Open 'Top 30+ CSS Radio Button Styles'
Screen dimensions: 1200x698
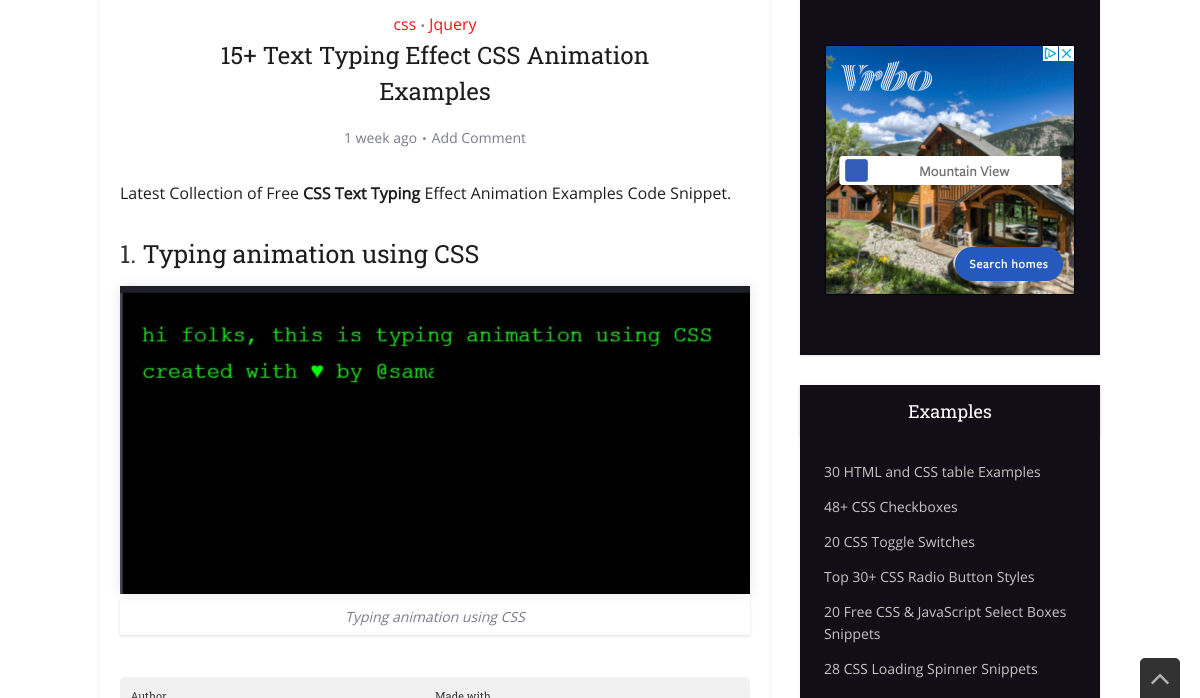[x=929, y=577]
